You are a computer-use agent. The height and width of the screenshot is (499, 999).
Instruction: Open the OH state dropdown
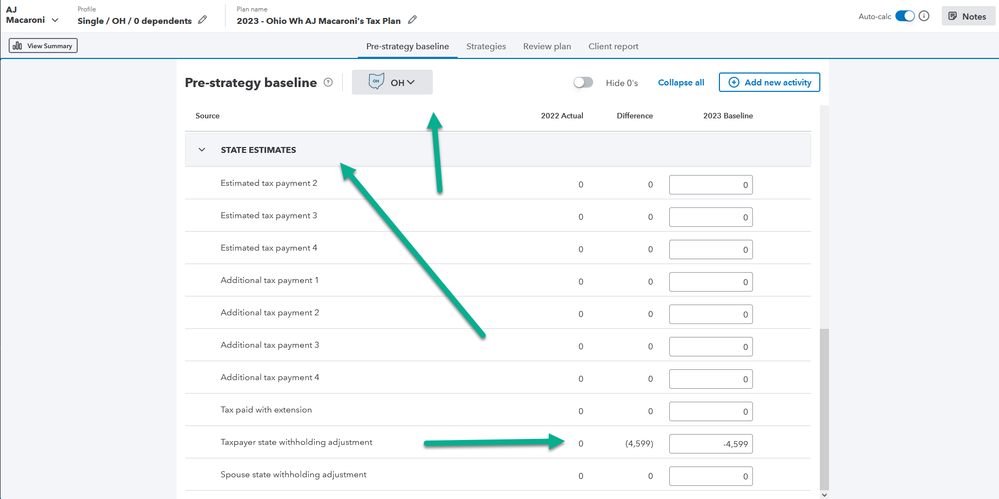403,83
